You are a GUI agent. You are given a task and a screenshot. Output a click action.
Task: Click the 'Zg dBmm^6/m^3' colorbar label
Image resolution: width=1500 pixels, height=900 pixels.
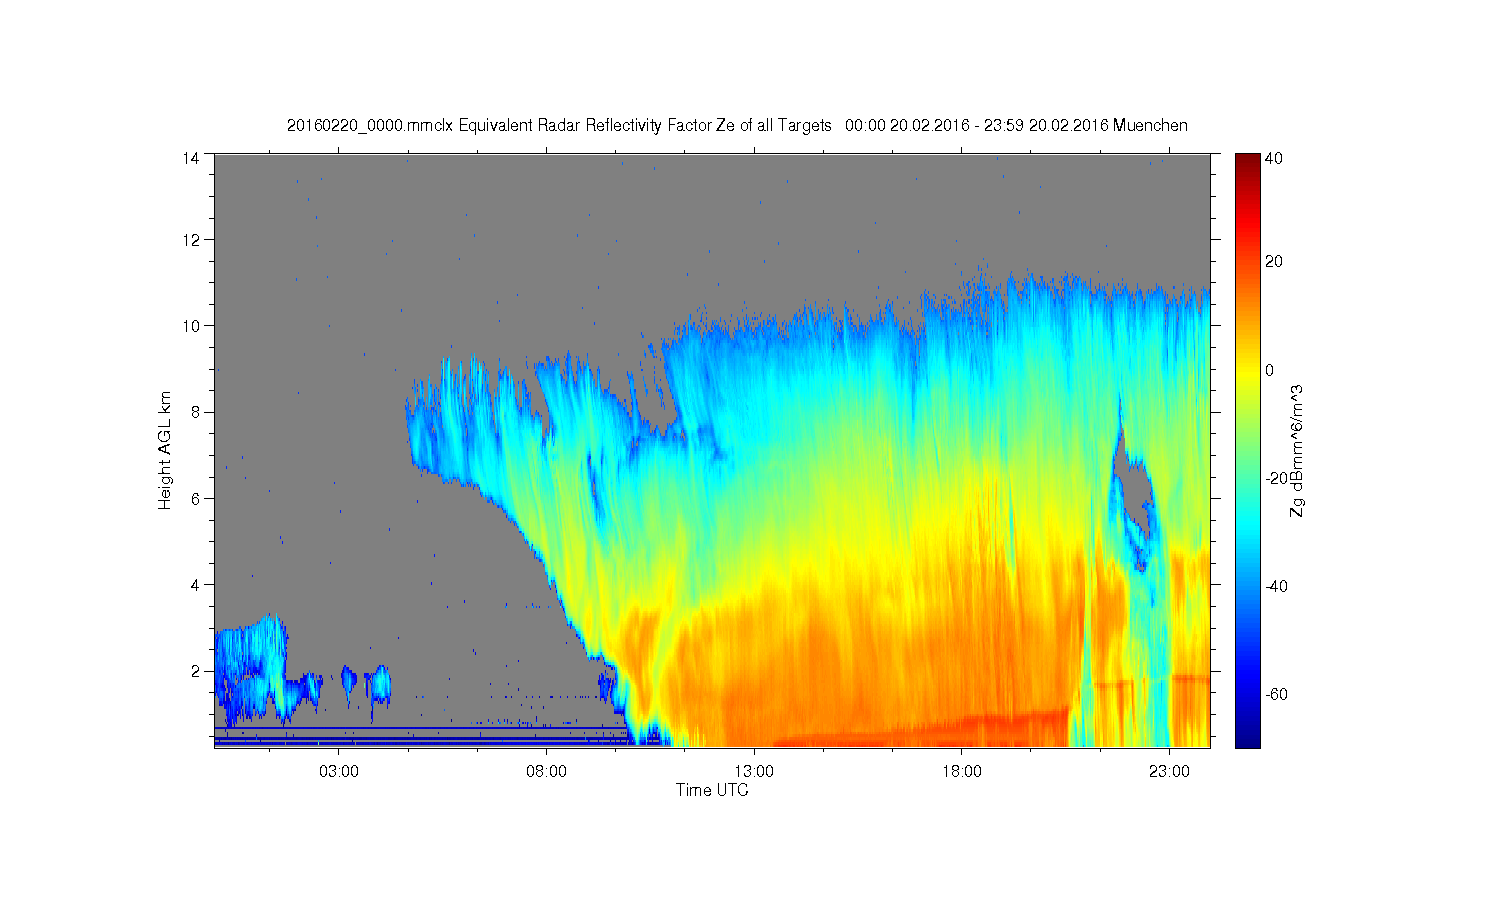click(1297, 452)
